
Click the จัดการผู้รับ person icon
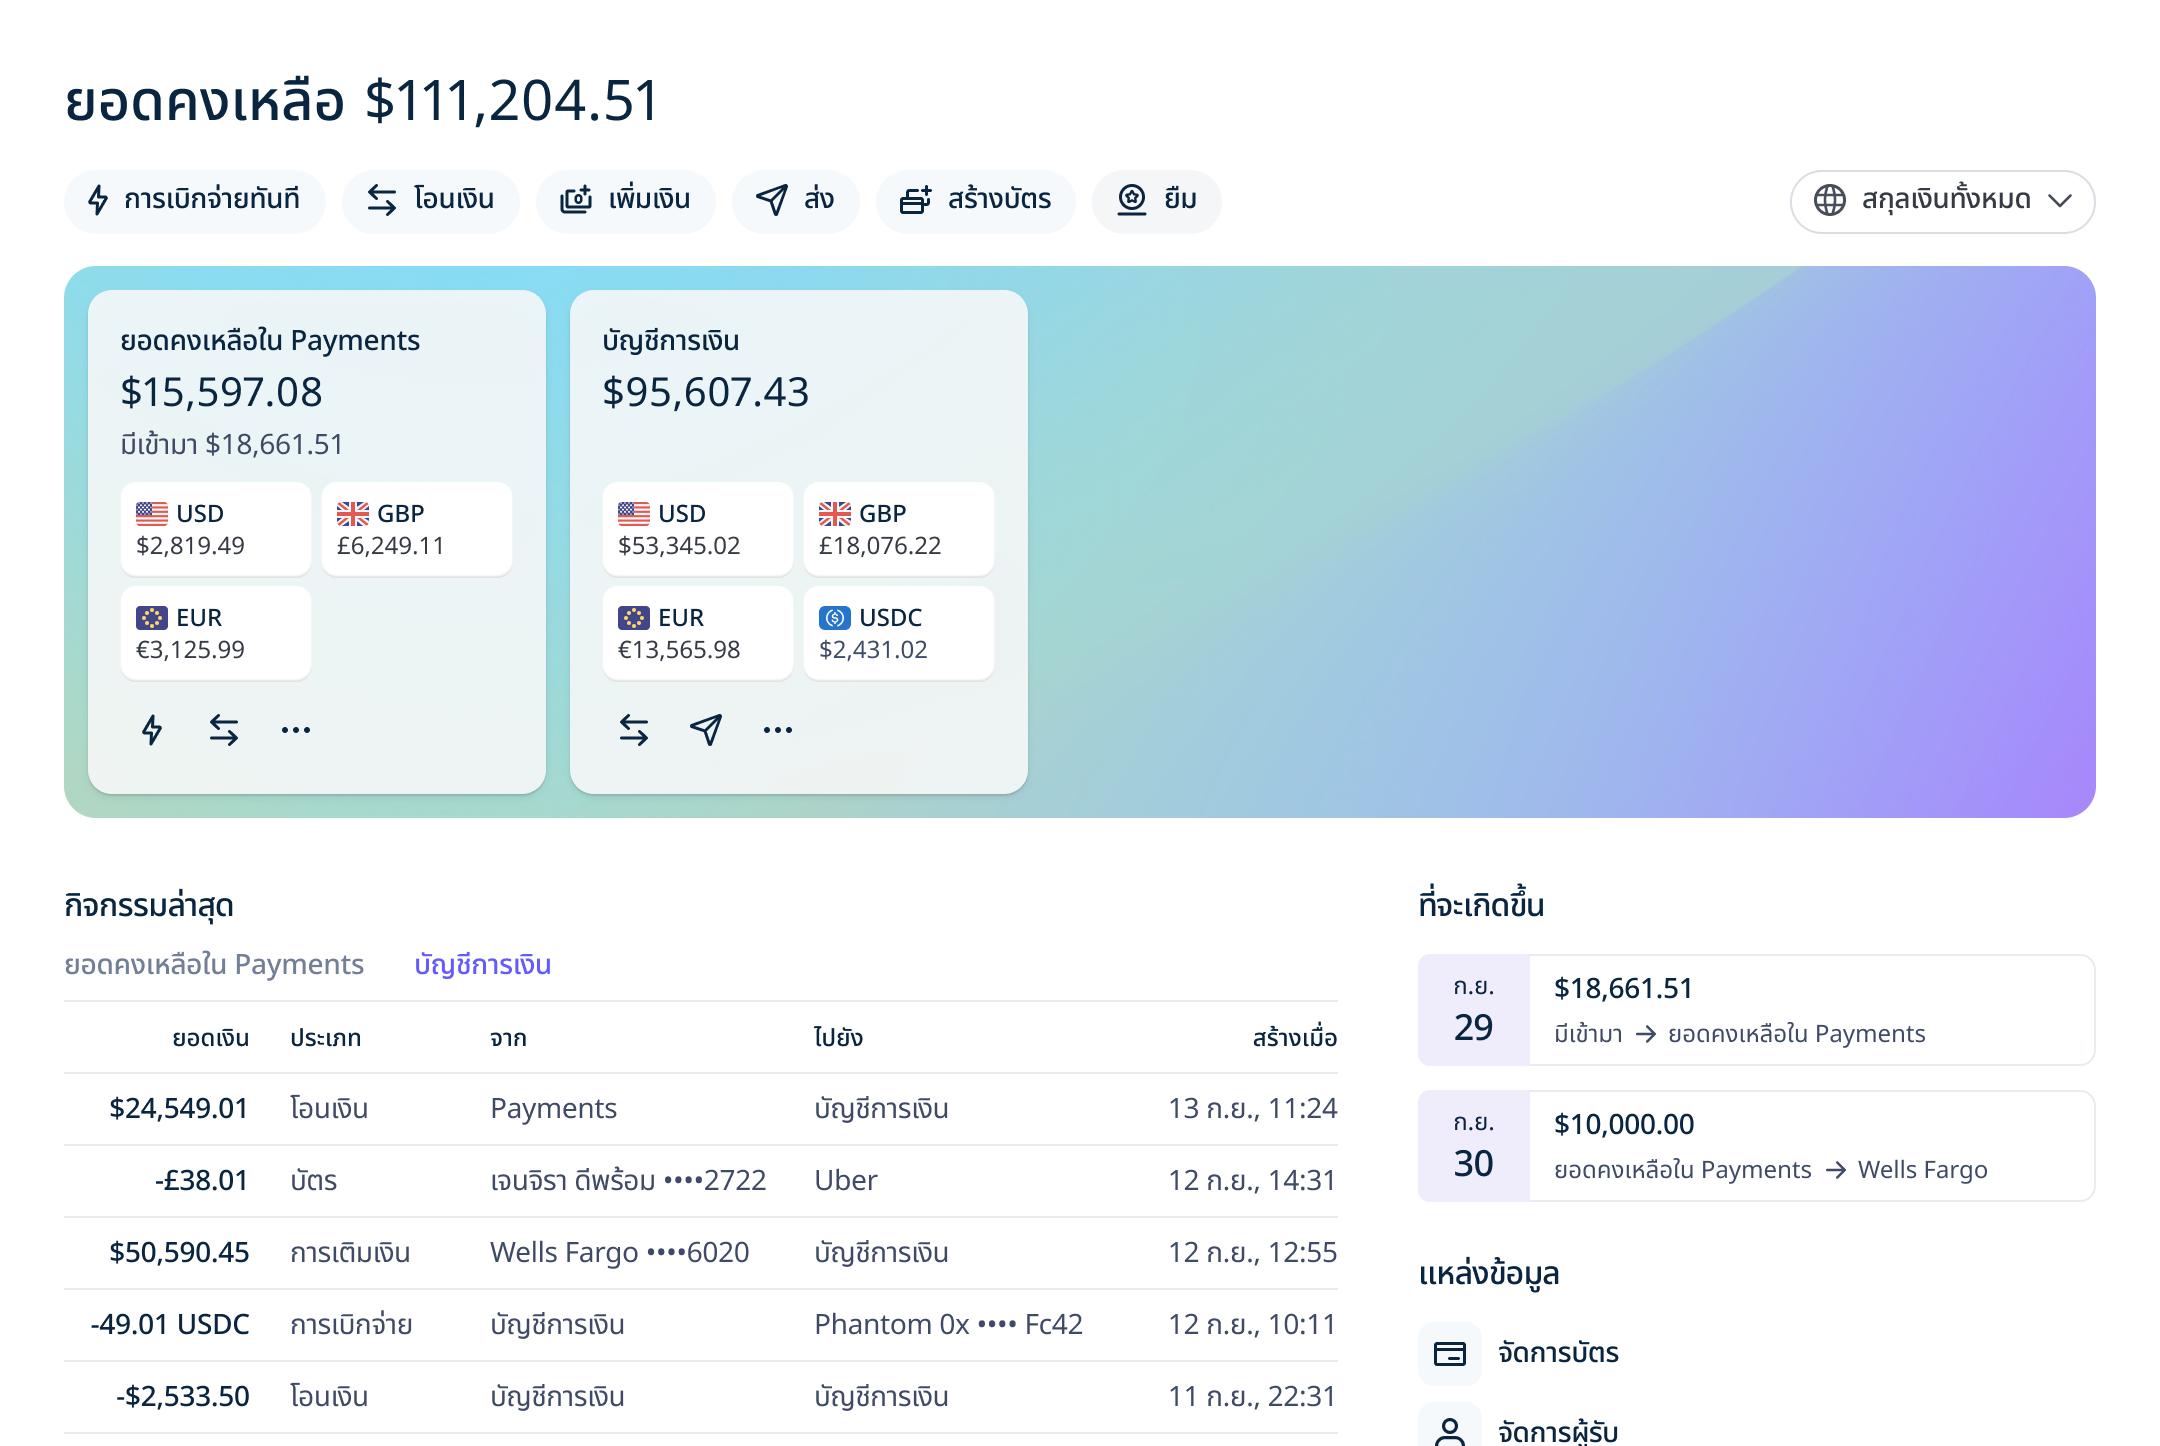(1450, 1430)
